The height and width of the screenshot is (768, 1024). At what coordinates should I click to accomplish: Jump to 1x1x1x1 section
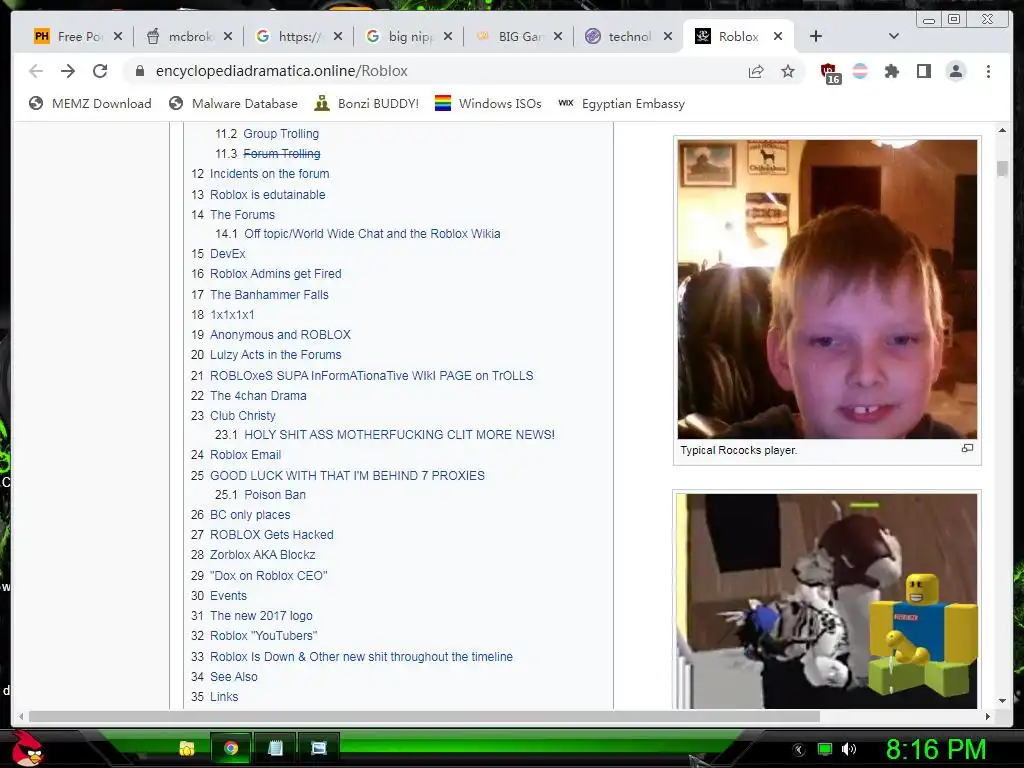(x=232, y=315)
